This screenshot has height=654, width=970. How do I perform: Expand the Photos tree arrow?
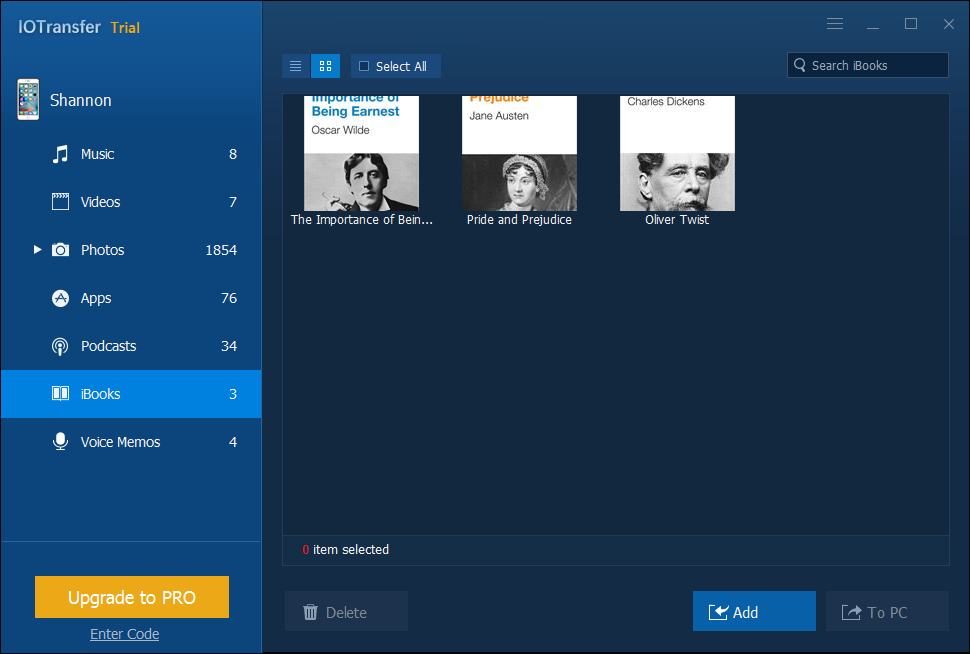click(37, 249)
